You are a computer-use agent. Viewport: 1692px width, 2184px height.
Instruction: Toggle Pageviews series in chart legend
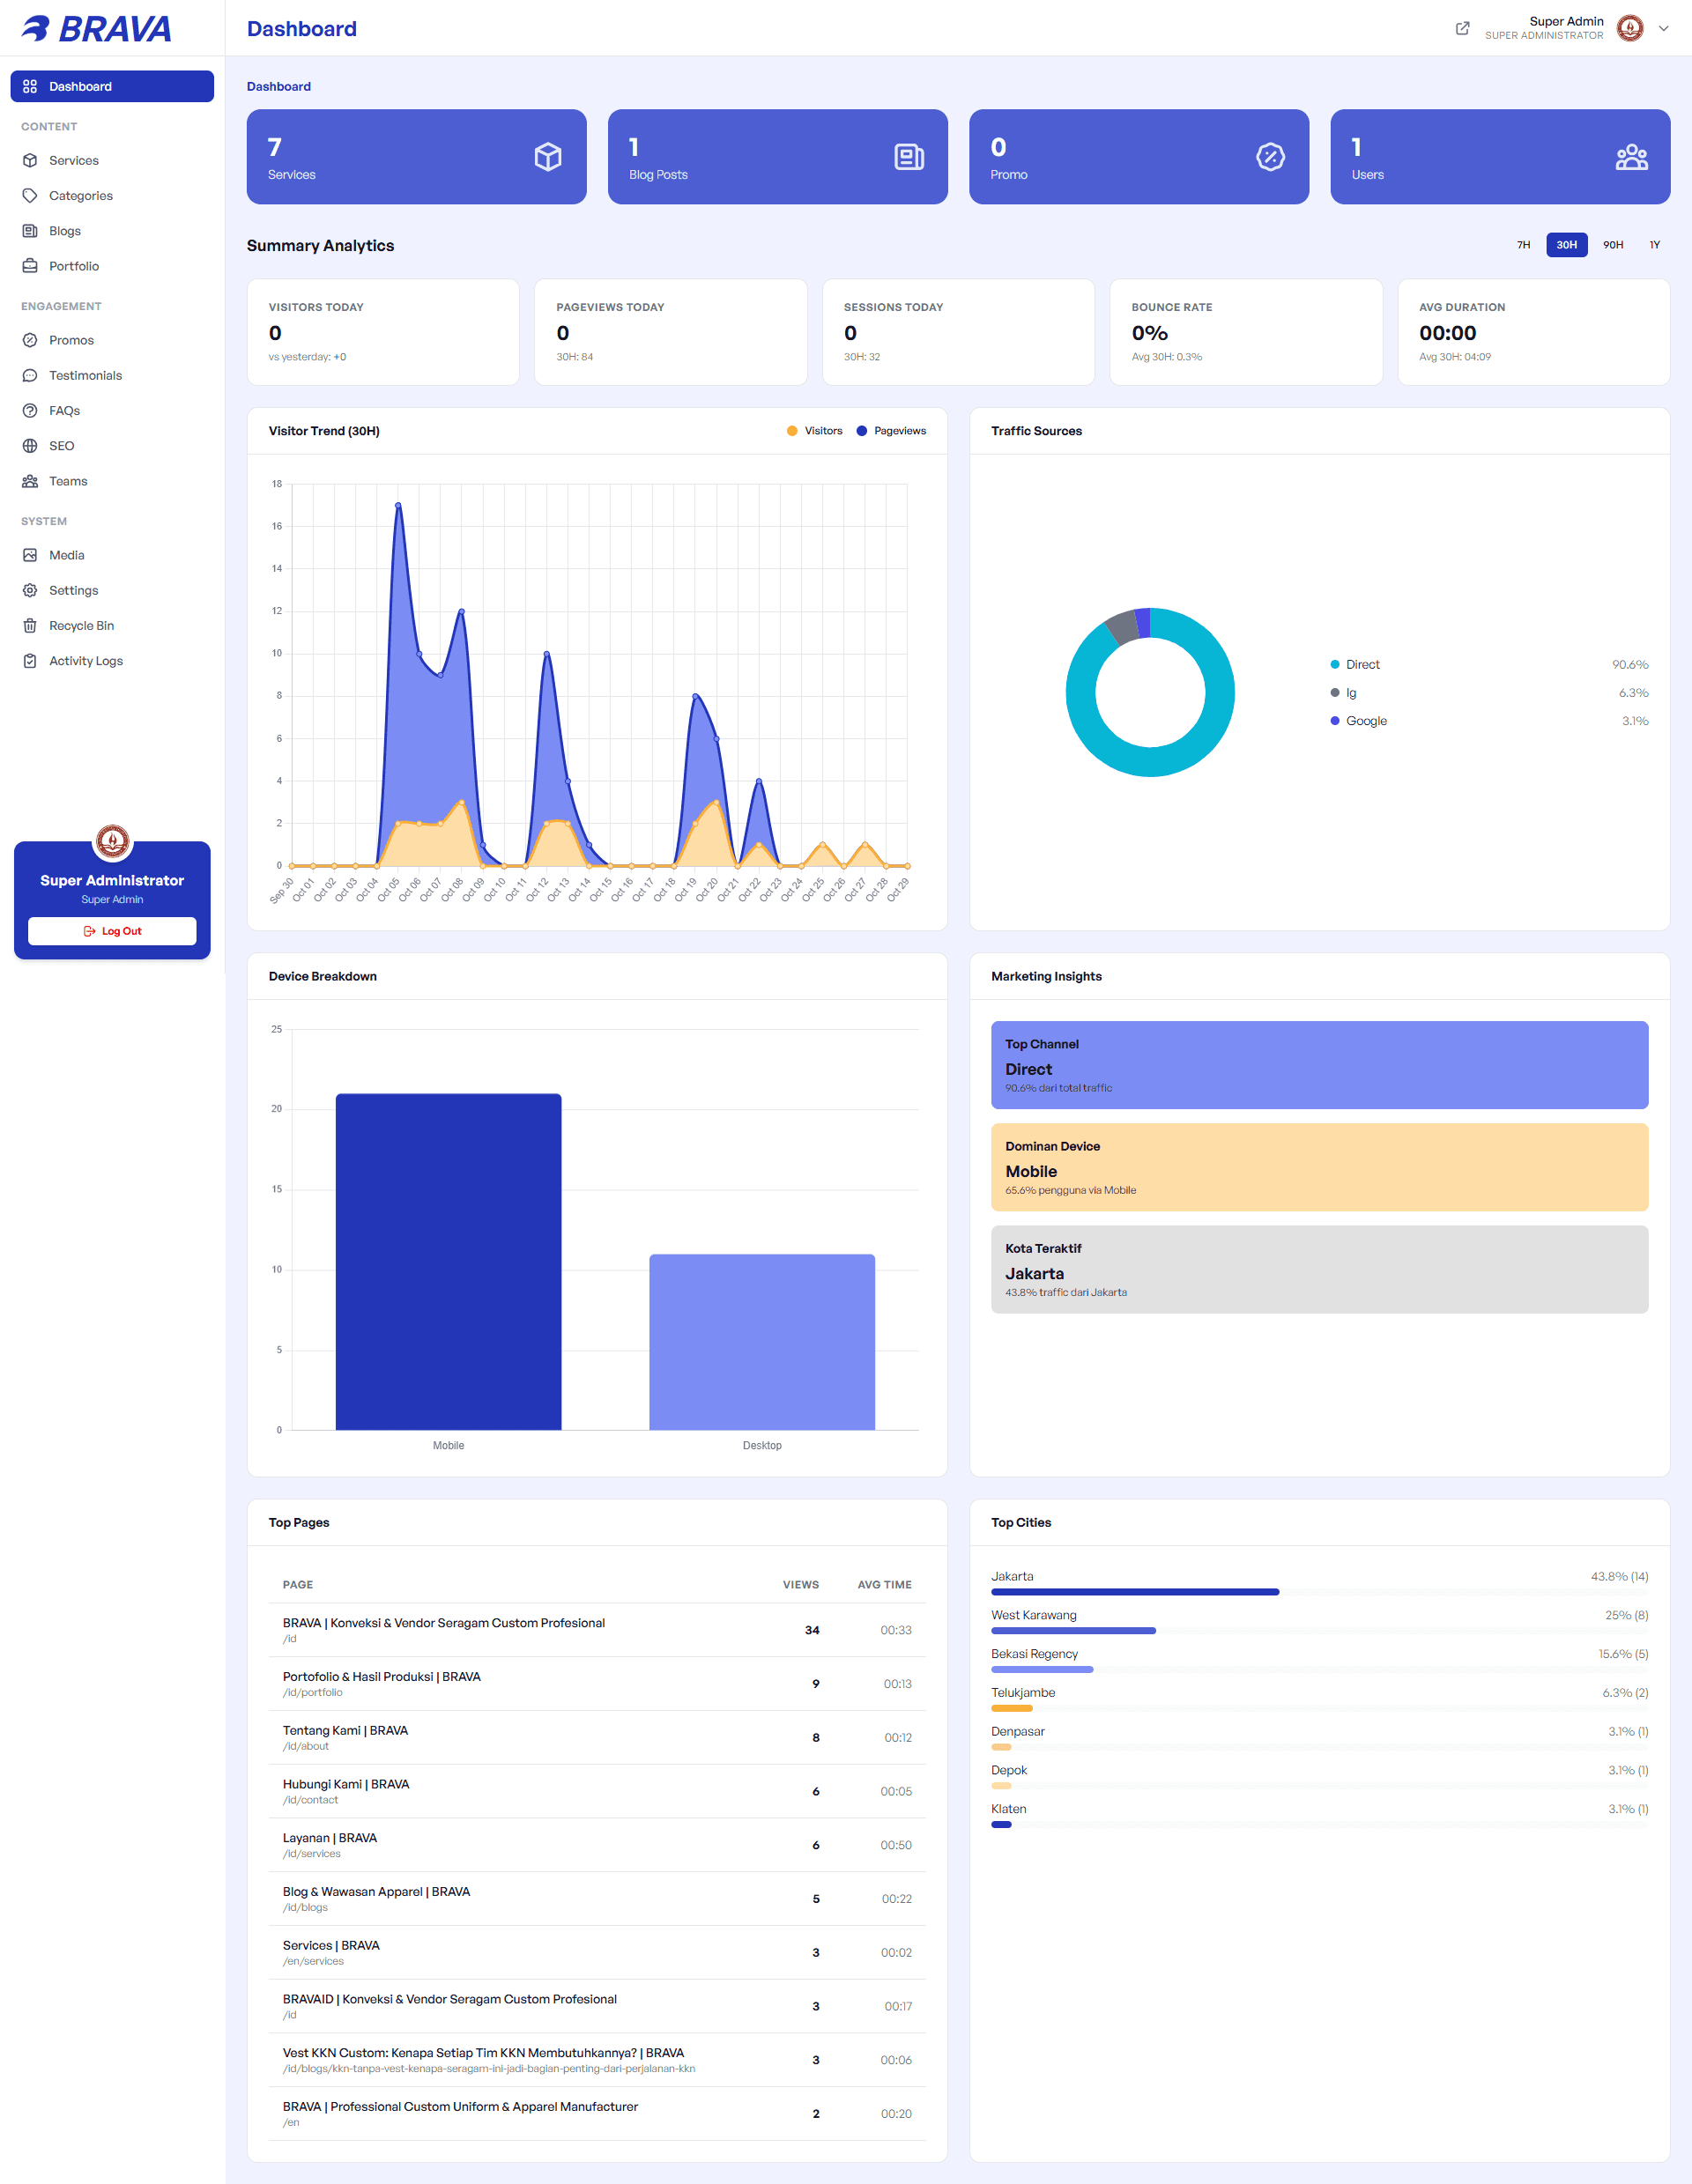point(891,431)
